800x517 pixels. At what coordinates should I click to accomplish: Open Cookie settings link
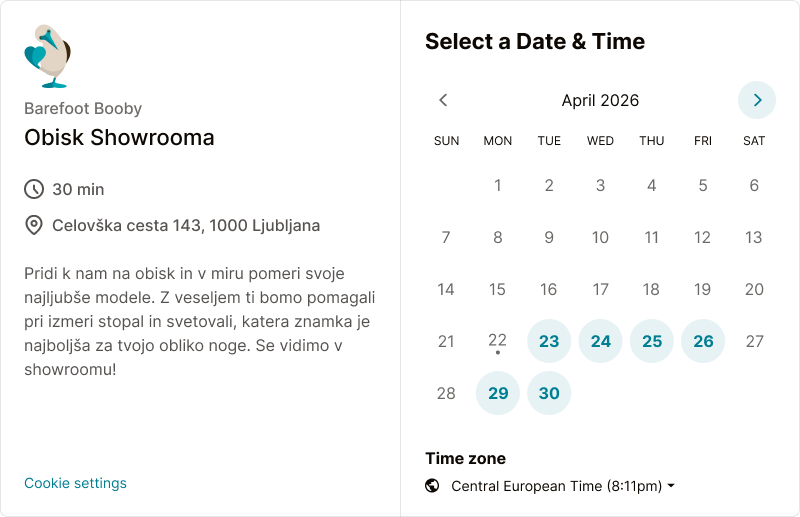pos(75,483)
